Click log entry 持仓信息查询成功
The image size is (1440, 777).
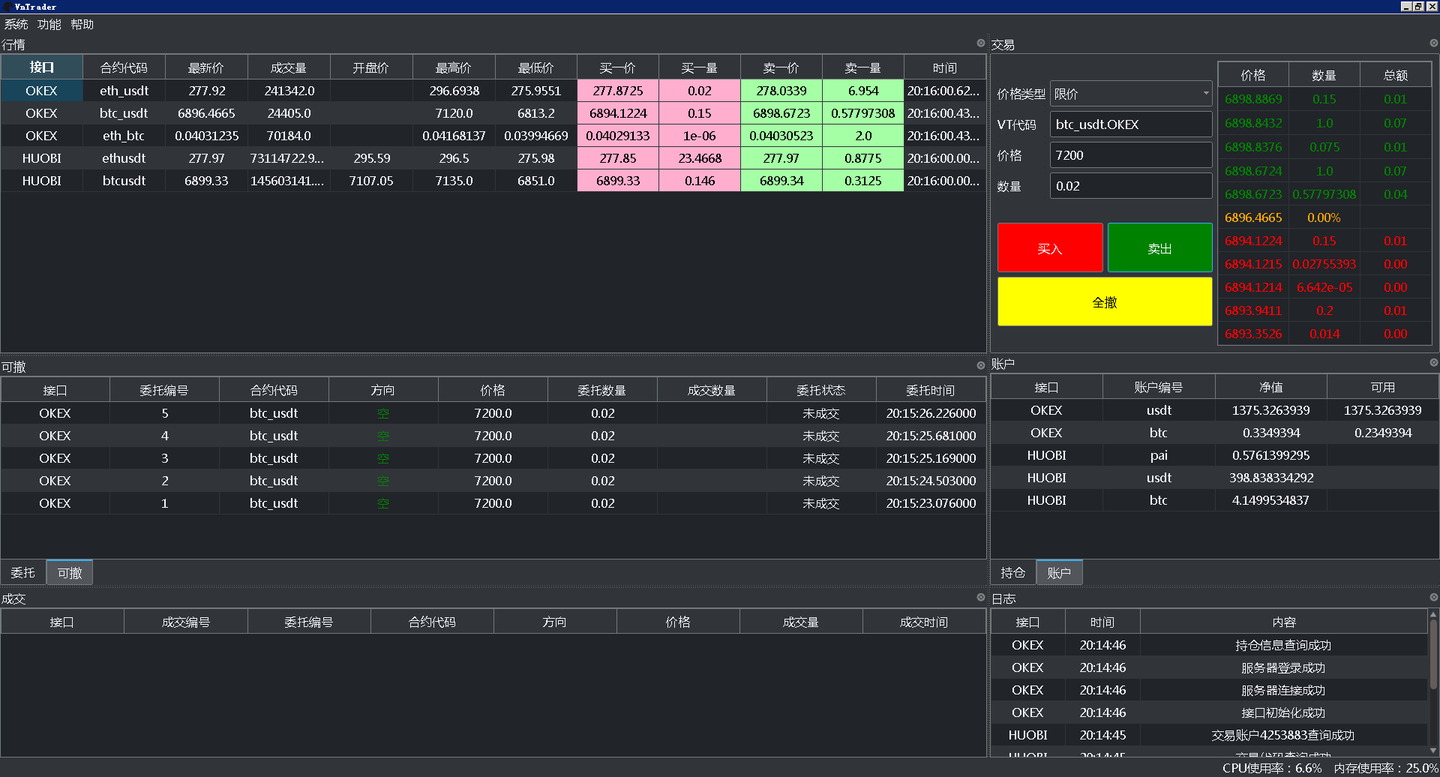tap(1284, 645)
